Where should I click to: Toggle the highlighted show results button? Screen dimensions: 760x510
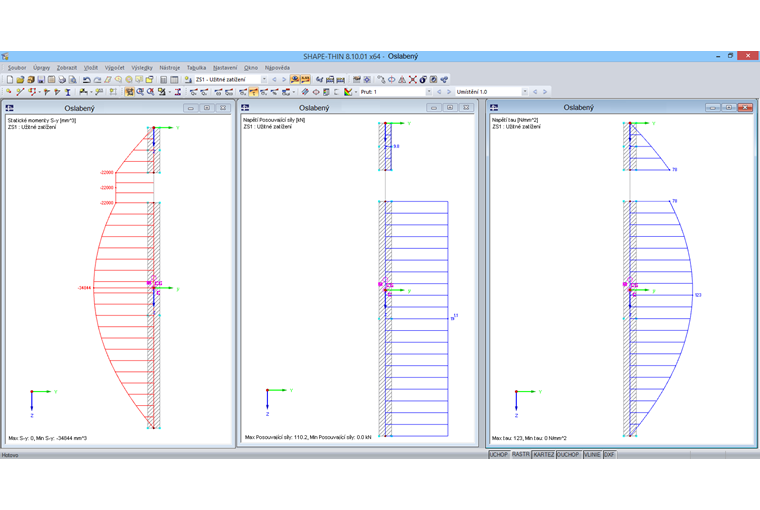(295, 80)
